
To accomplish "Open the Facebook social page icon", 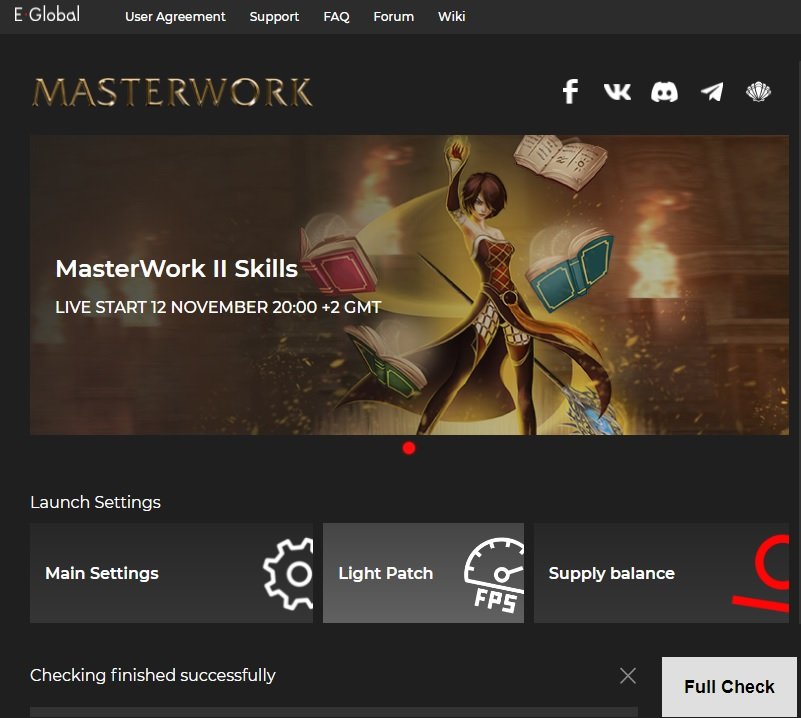I will coord(571,91).
